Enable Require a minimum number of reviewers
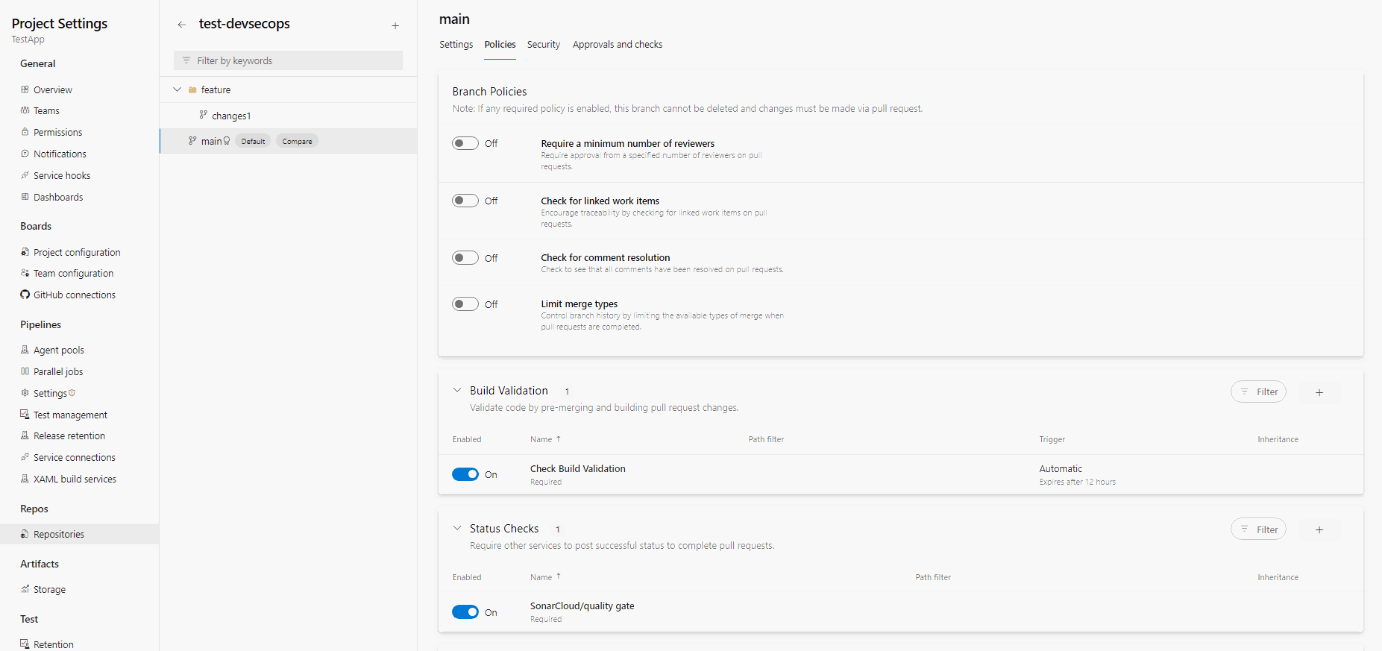Image resolution: width=1382 pixels, height=651 pixels. 465,144
